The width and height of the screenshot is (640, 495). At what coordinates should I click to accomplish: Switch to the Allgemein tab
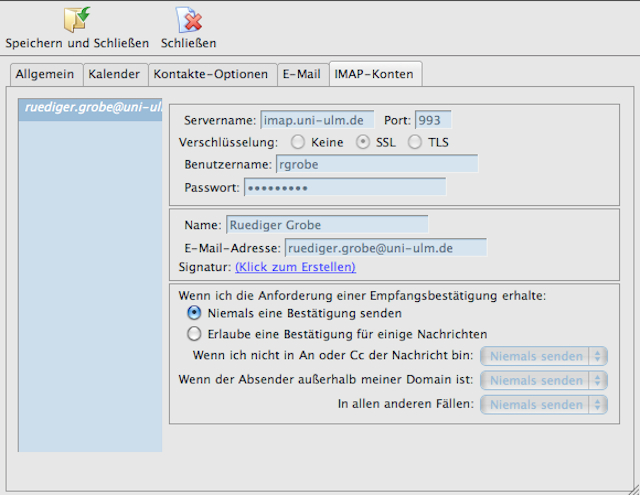(x=46, y=74)
